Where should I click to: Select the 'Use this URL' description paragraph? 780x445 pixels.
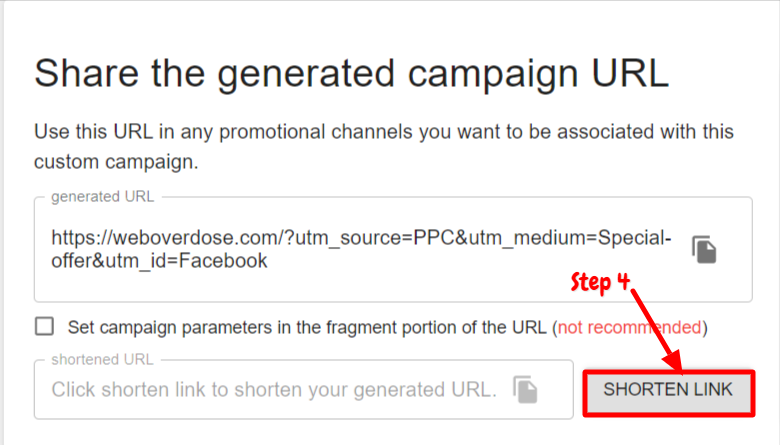(384, 147)
